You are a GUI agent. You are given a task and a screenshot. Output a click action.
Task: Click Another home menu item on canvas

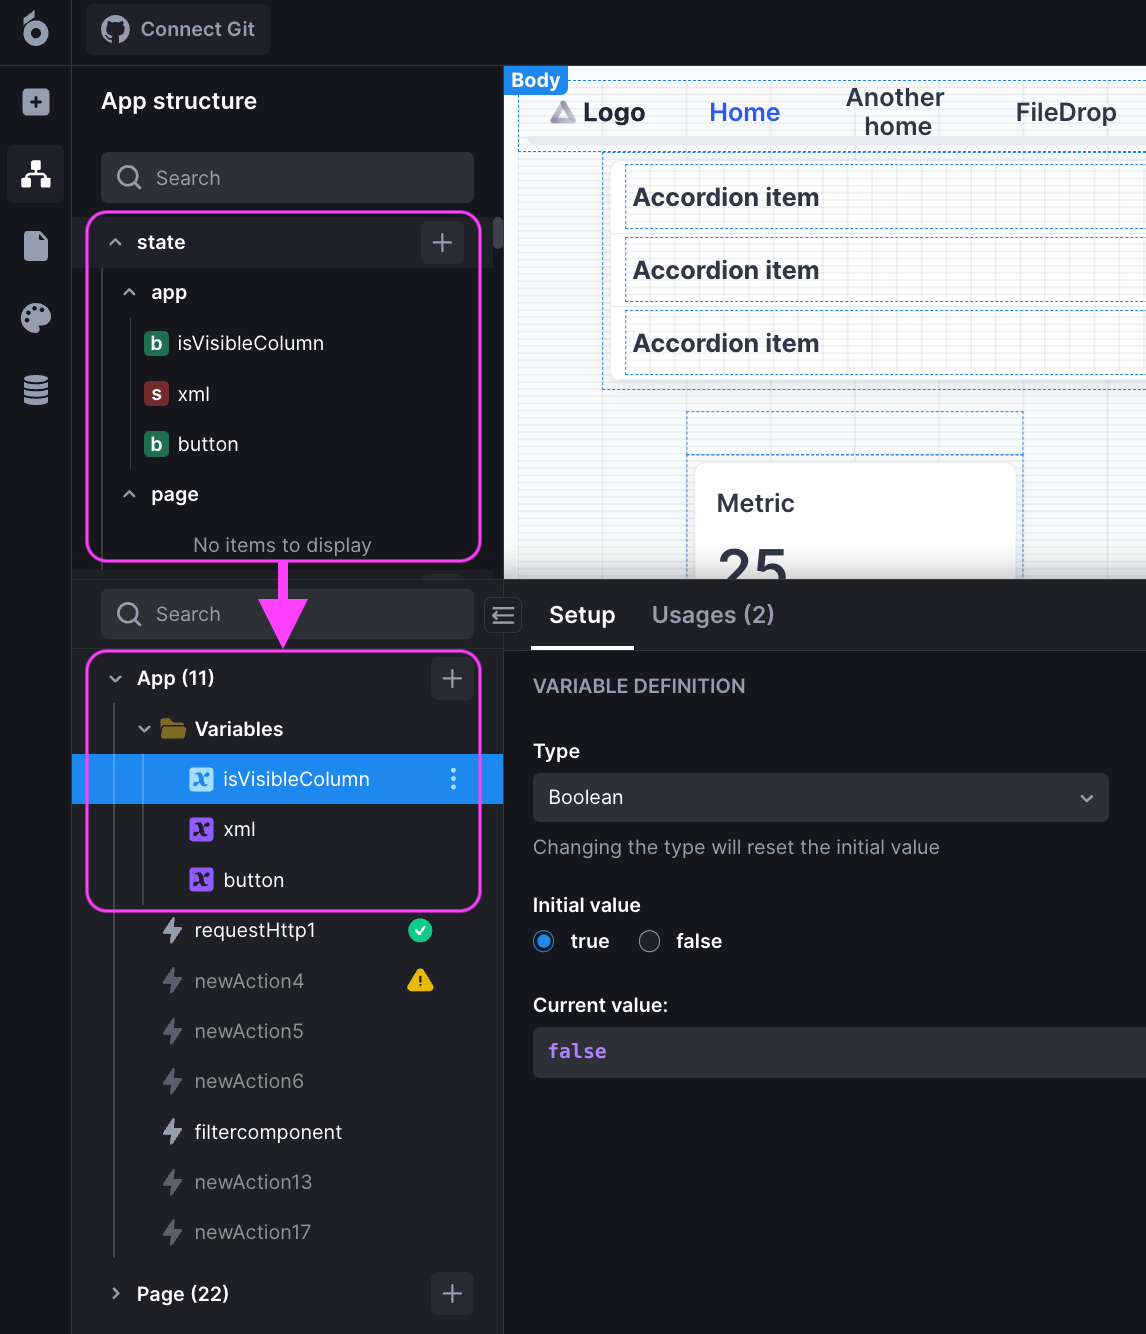896,112
